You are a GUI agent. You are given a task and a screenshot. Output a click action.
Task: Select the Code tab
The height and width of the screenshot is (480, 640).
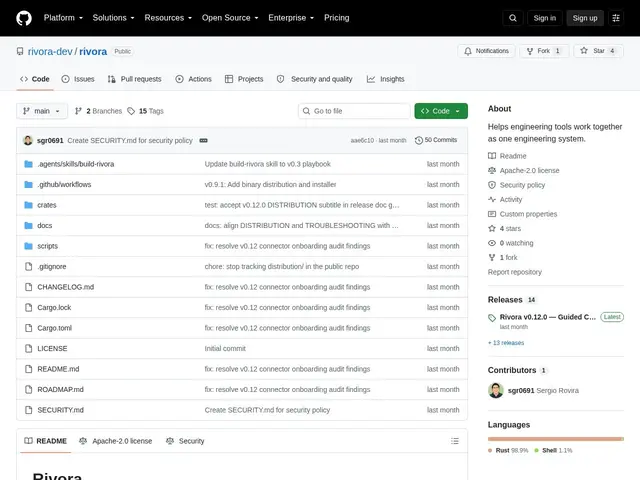point(35,79)
